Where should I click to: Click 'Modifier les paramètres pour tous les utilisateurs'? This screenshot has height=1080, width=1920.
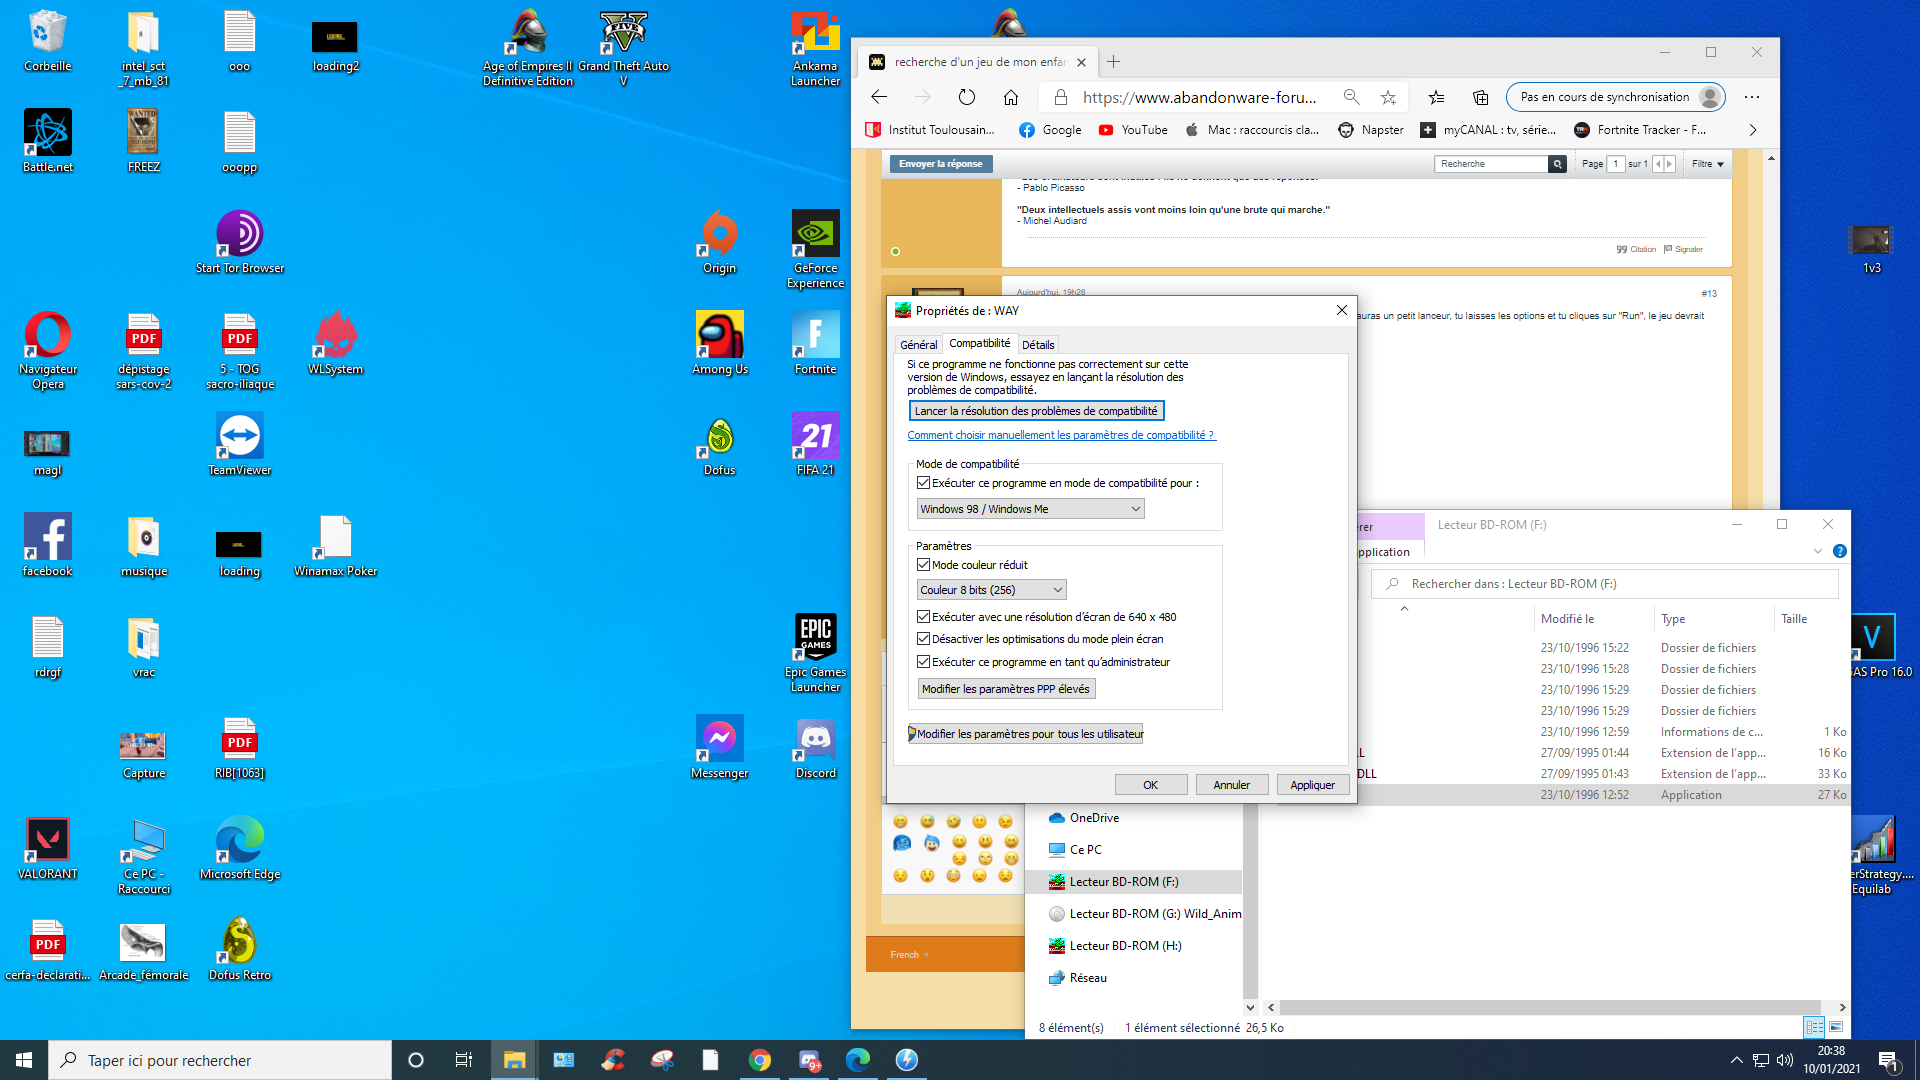pyautogui.click(x=1026, y=734)
